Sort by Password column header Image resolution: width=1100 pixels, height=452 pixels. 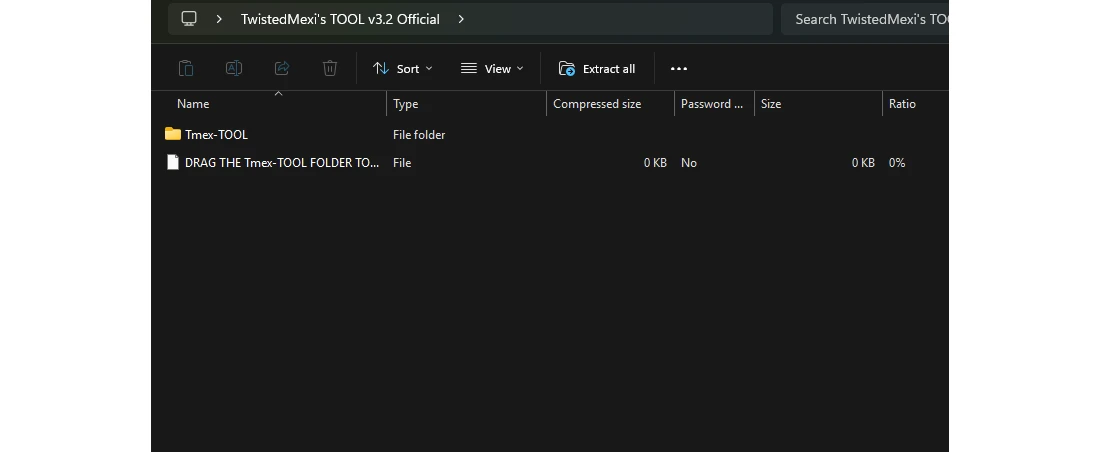712,104
